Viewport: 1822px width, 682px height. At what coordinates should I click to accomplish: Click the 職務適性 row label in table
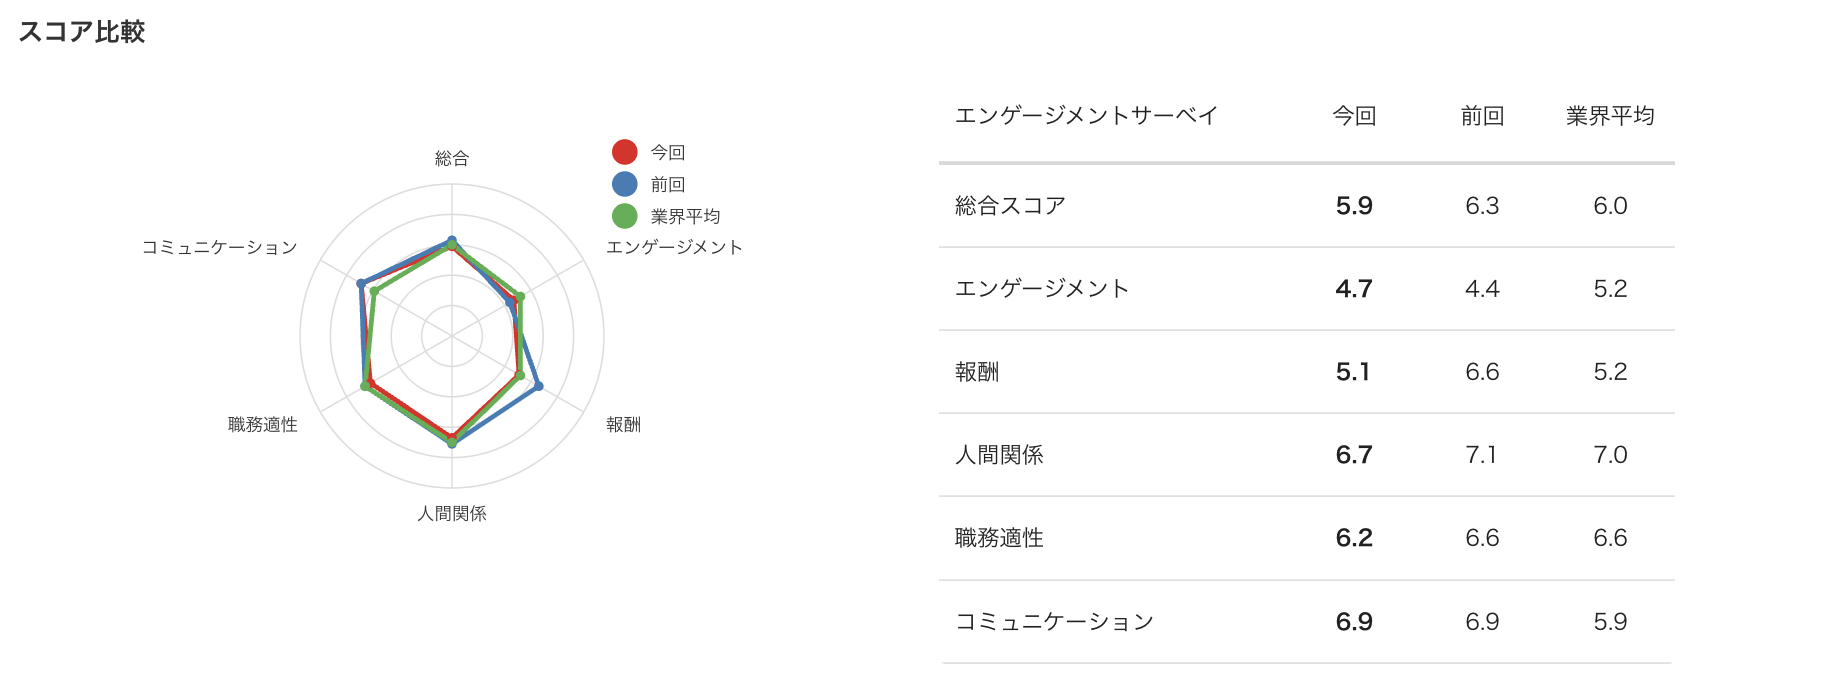[999, 538]
